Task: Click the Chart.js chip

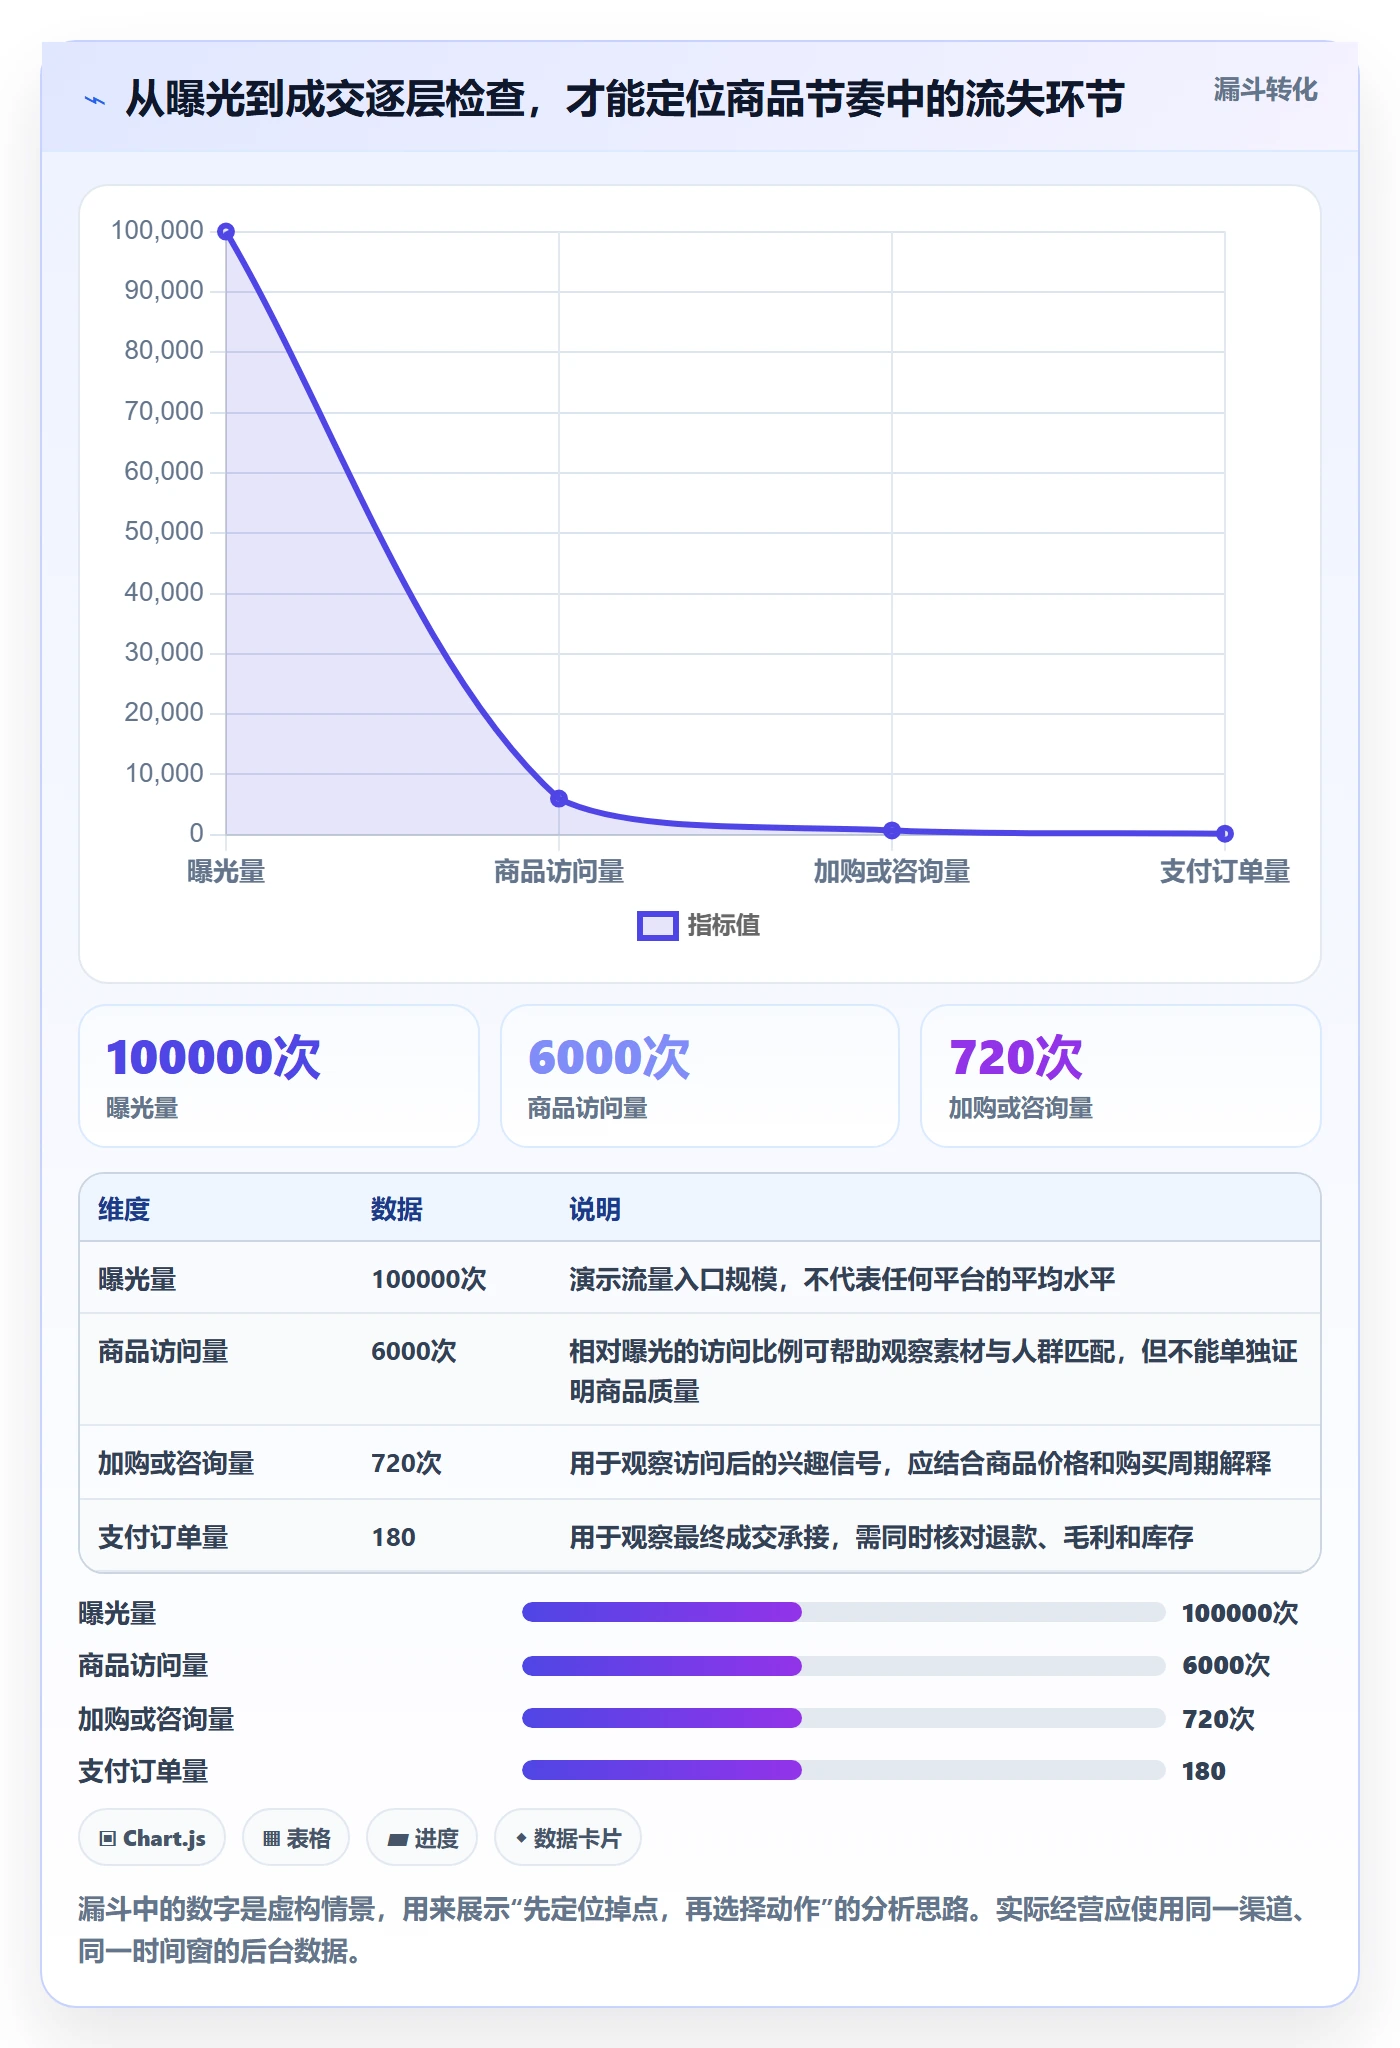Action: coord(152,1838)
